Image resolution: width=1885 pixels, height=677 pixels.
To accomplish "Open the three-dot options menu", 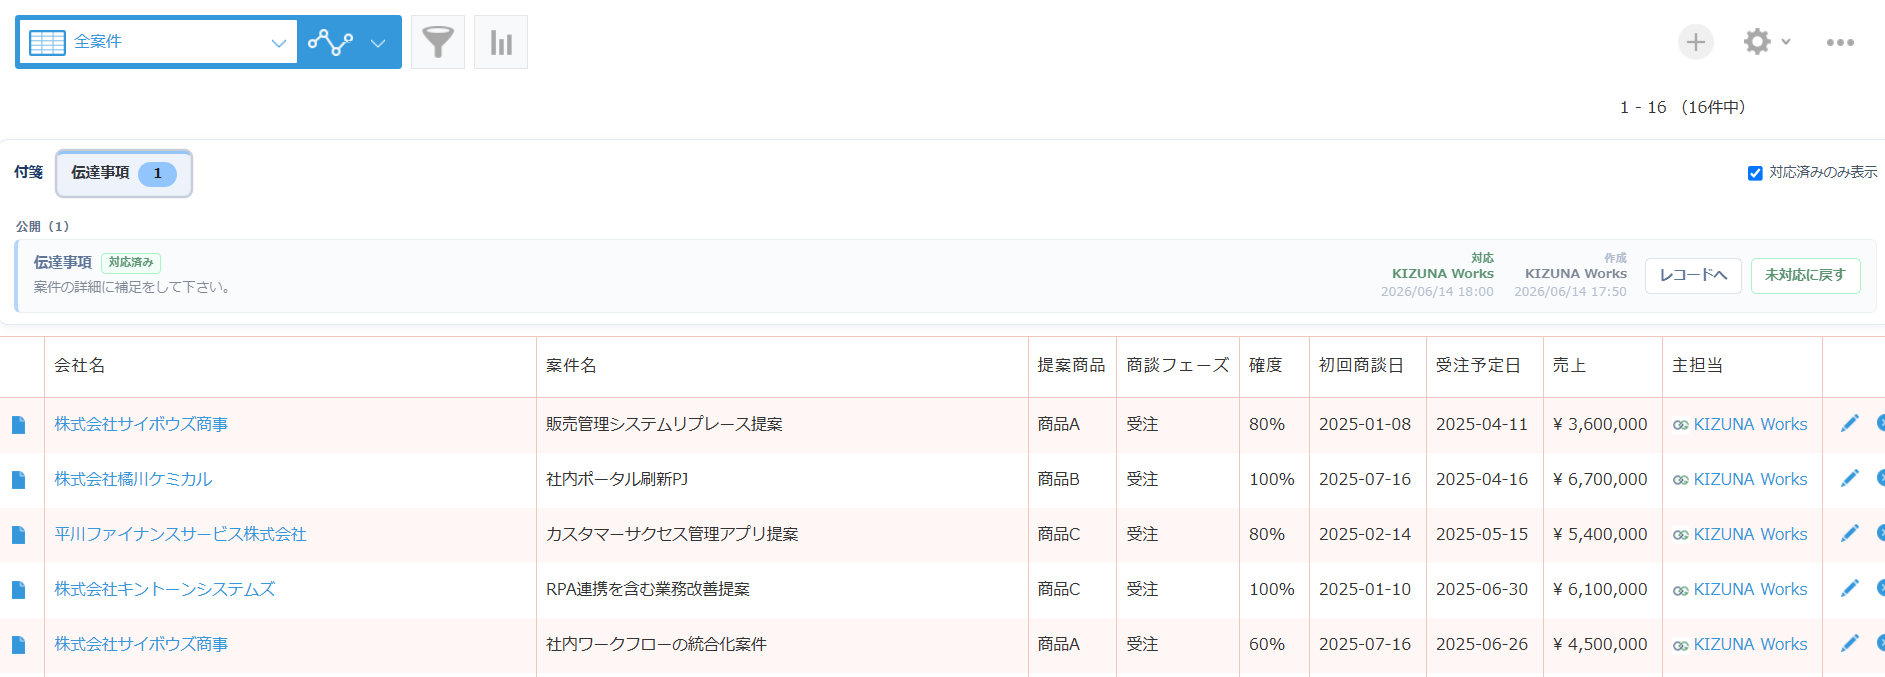I will tap(1840, 42).
